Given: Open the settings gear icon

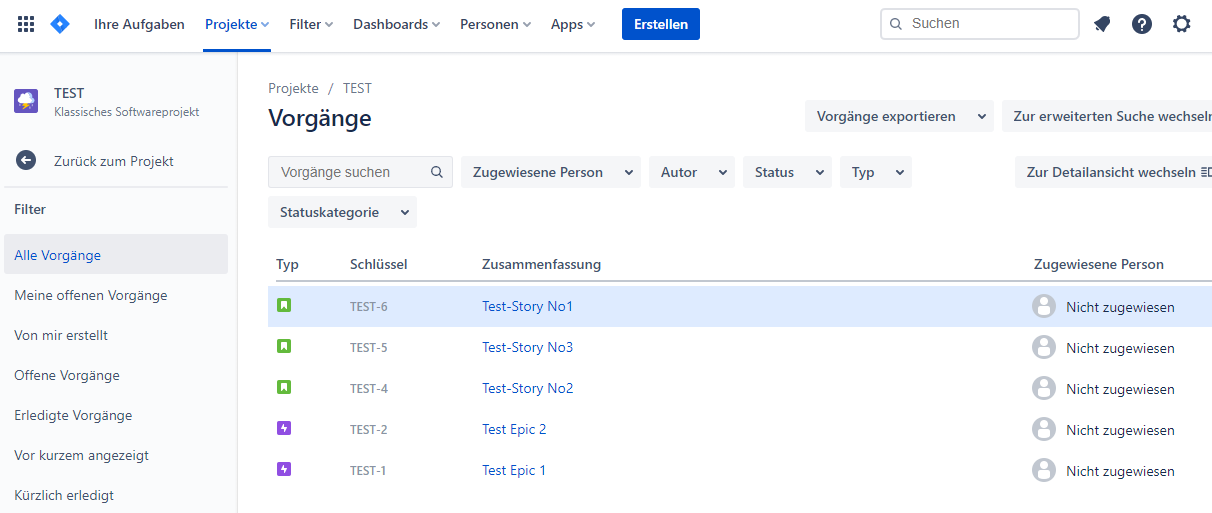Looking at the screenshot, I should (x=1182, y=24).
